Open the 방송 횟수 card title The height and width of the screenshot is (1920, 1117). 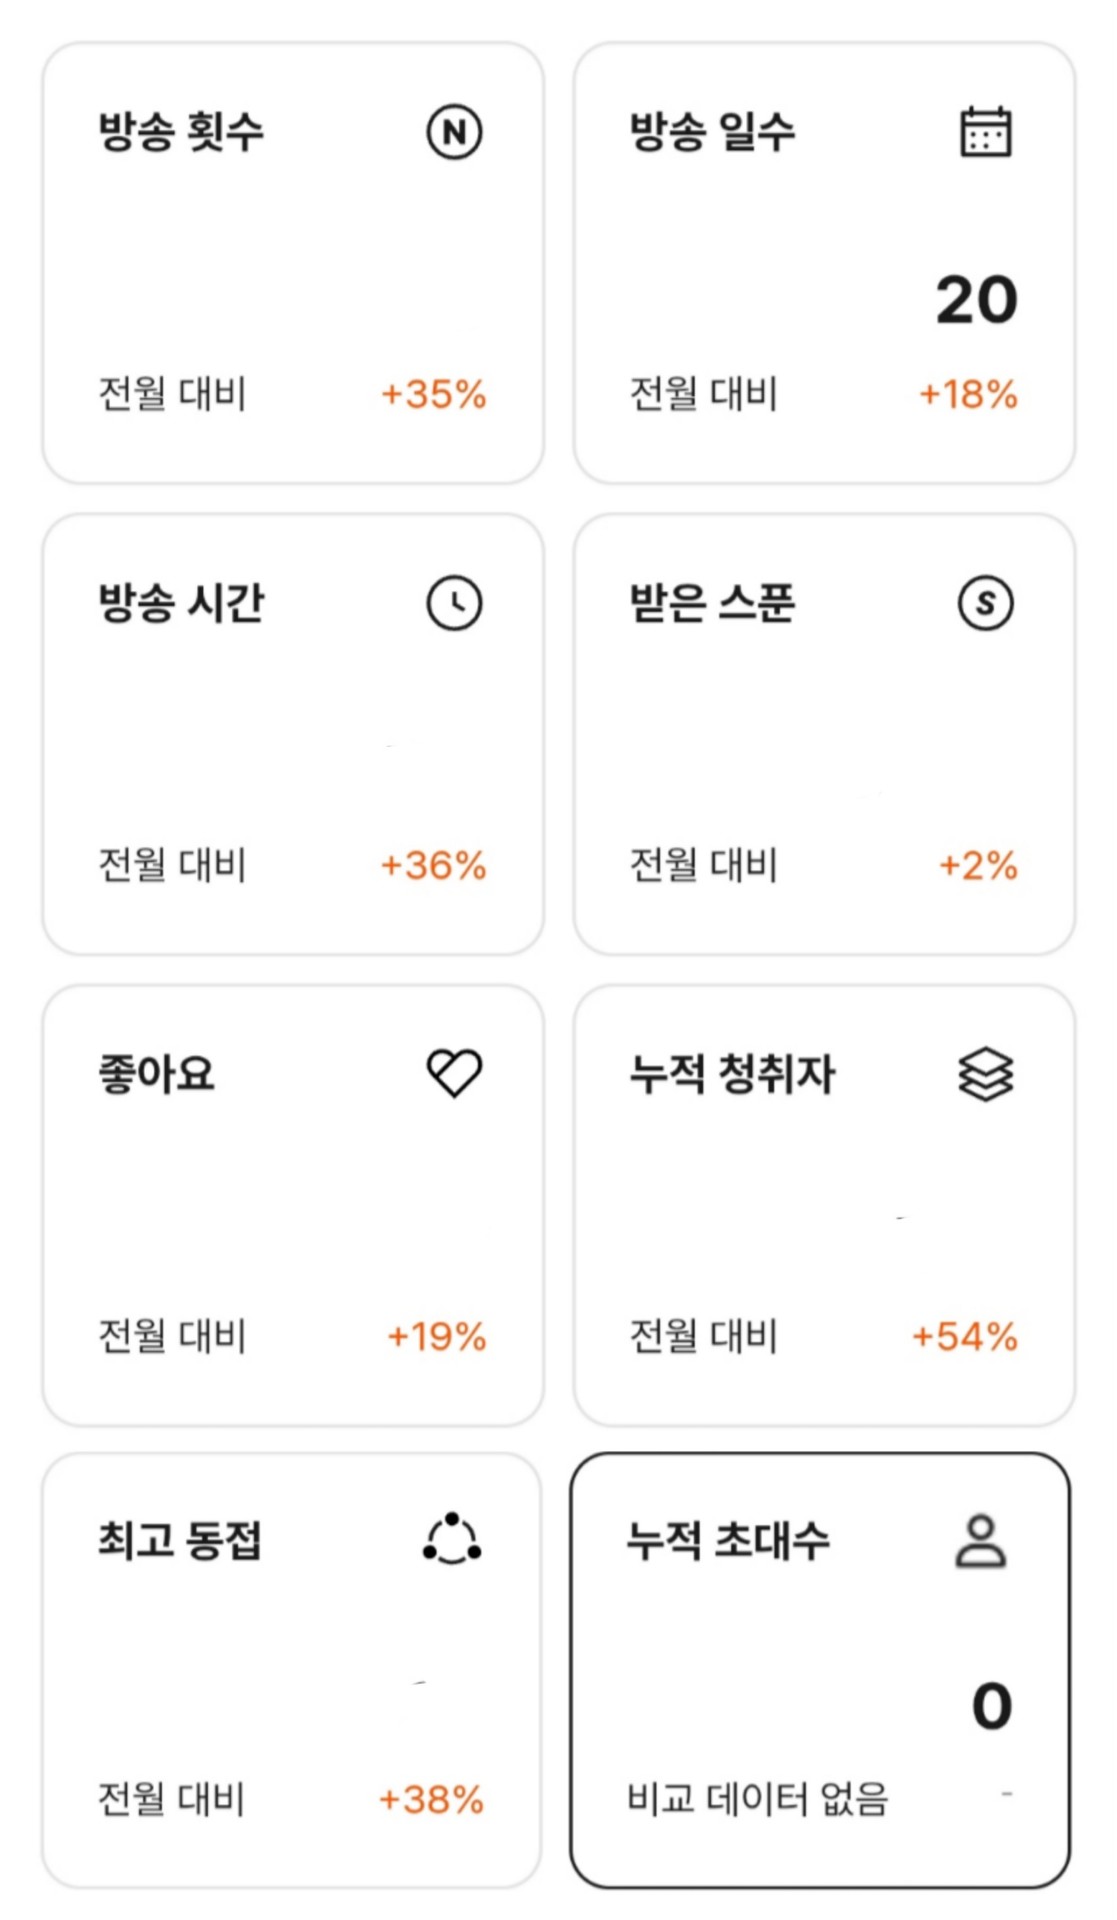tap(181, 132)
